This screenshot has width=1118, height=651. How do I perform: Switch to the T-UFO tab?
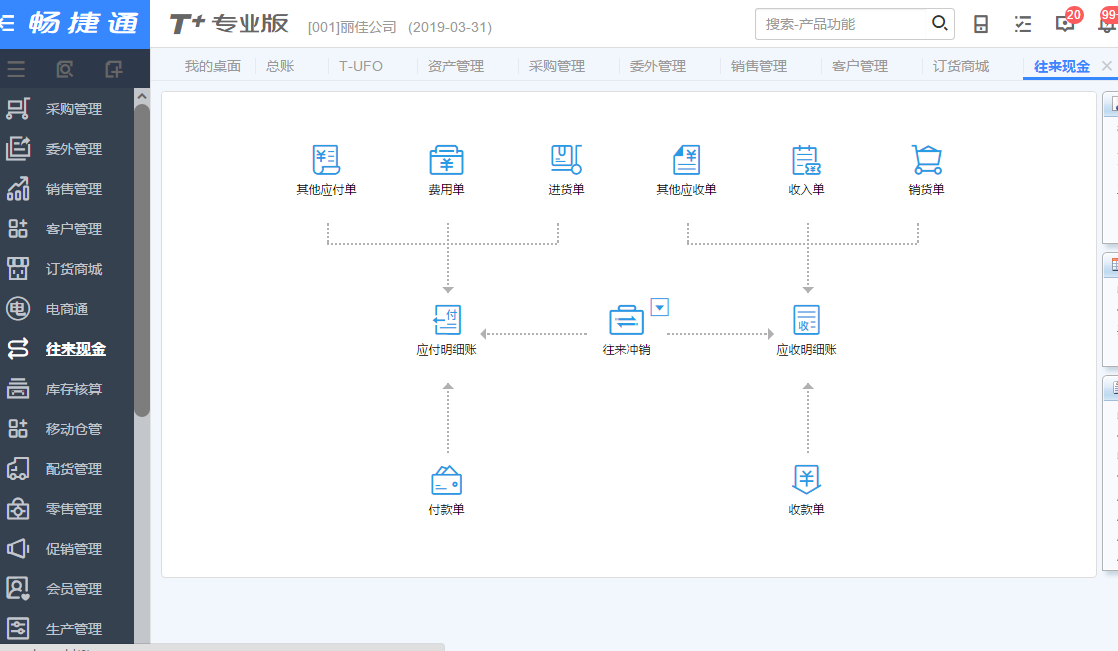[x=361, y=66]
